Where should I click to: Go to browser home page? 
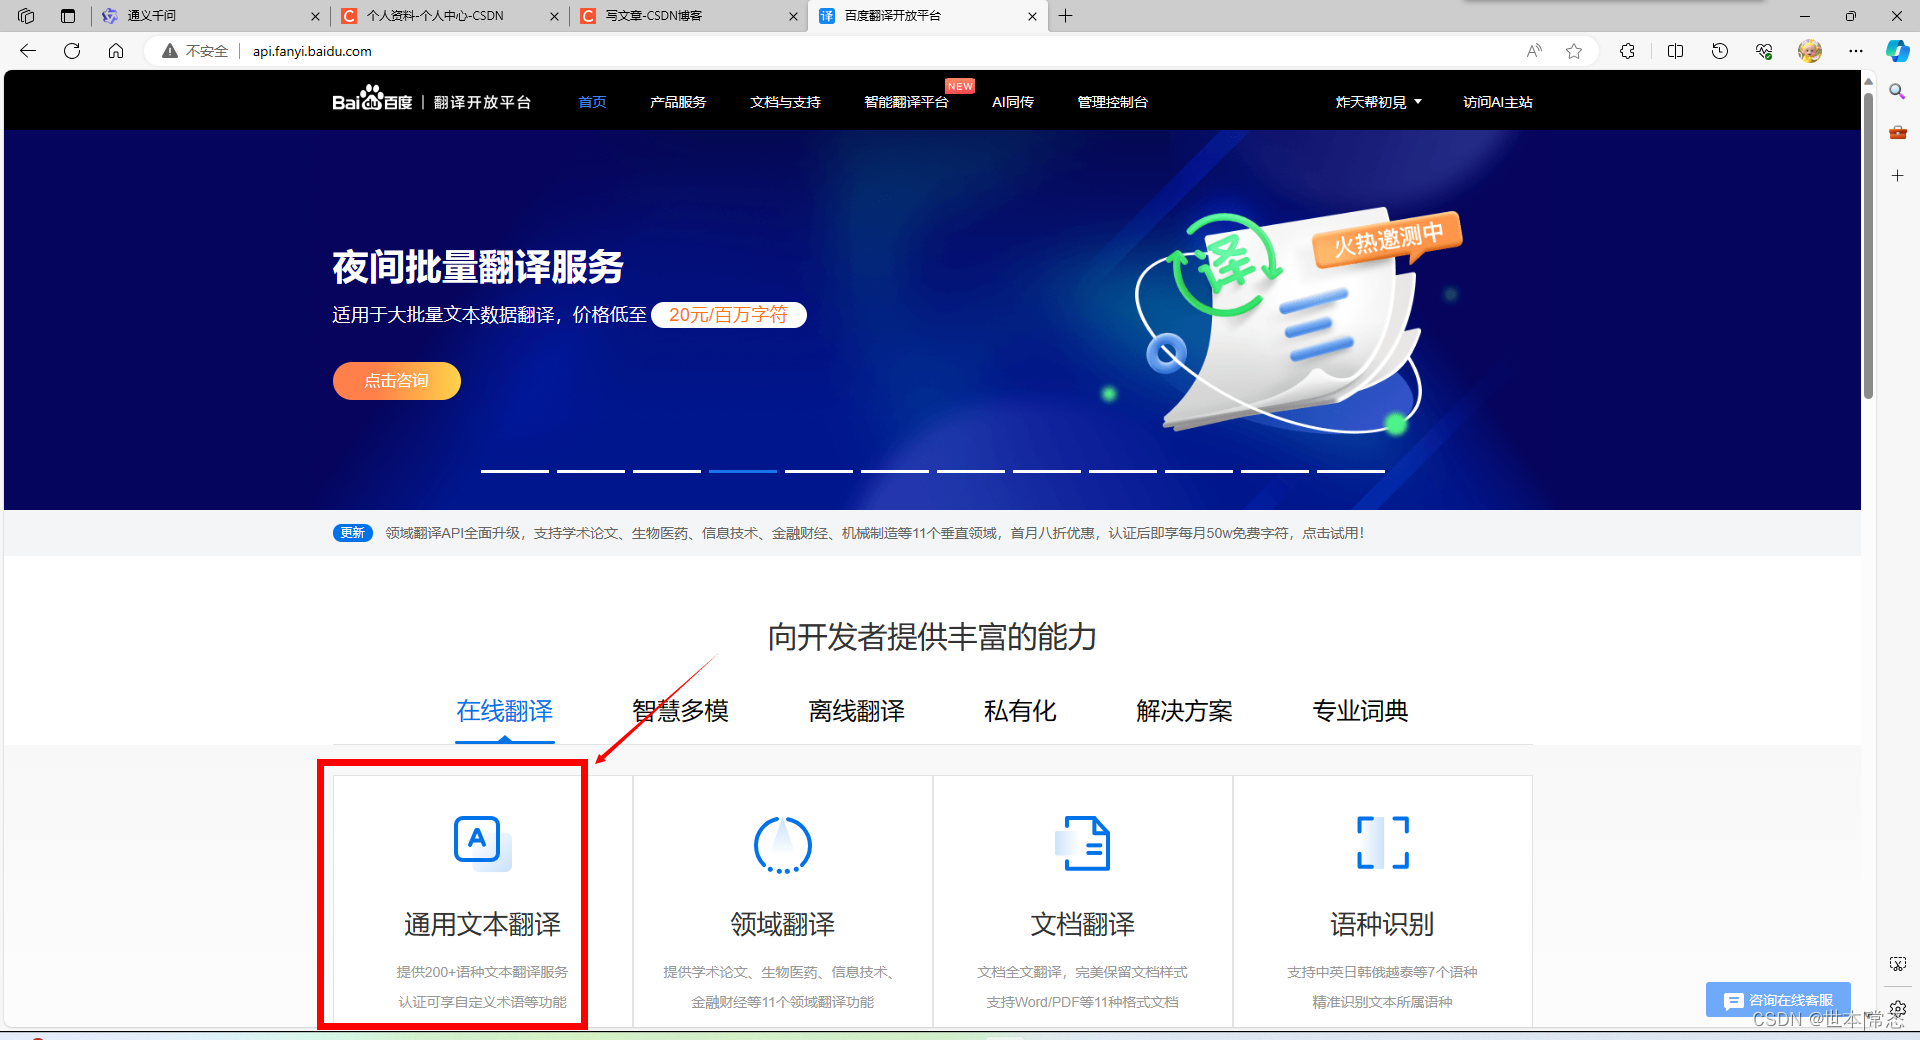tap(116, 51)
